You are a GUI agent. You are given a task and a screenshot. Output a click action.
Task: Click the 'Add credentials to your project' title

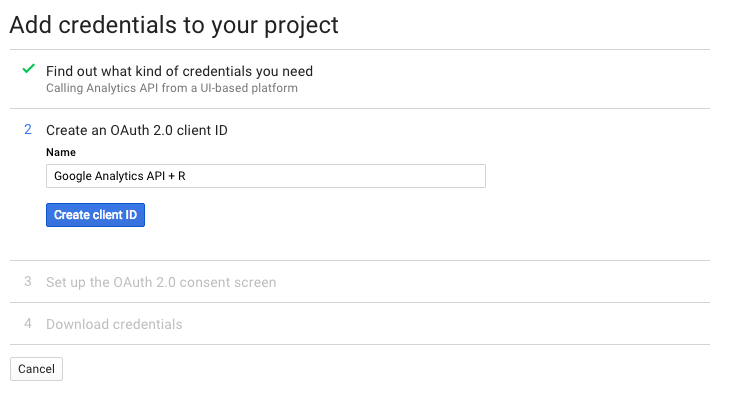pos(174,25)
